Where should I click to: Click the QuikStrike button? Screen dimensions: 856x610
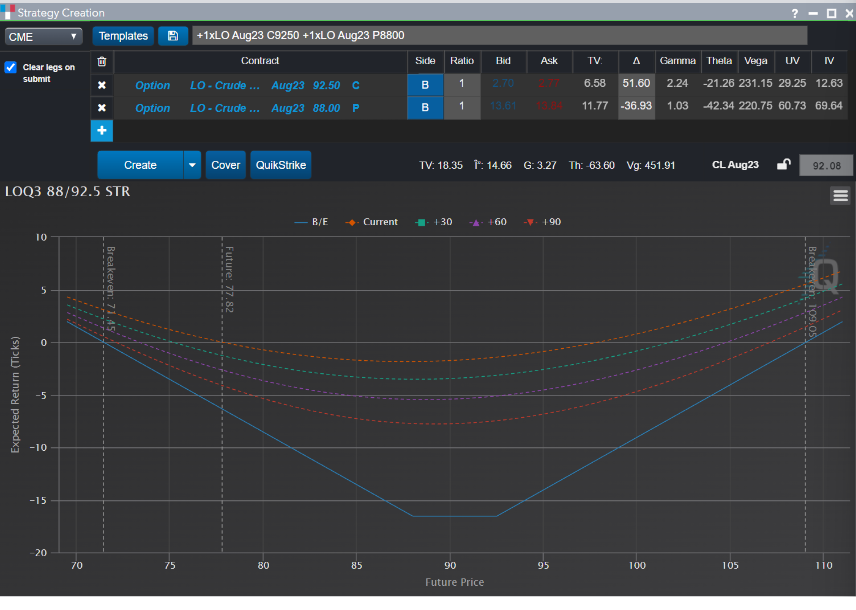(280, 165)
